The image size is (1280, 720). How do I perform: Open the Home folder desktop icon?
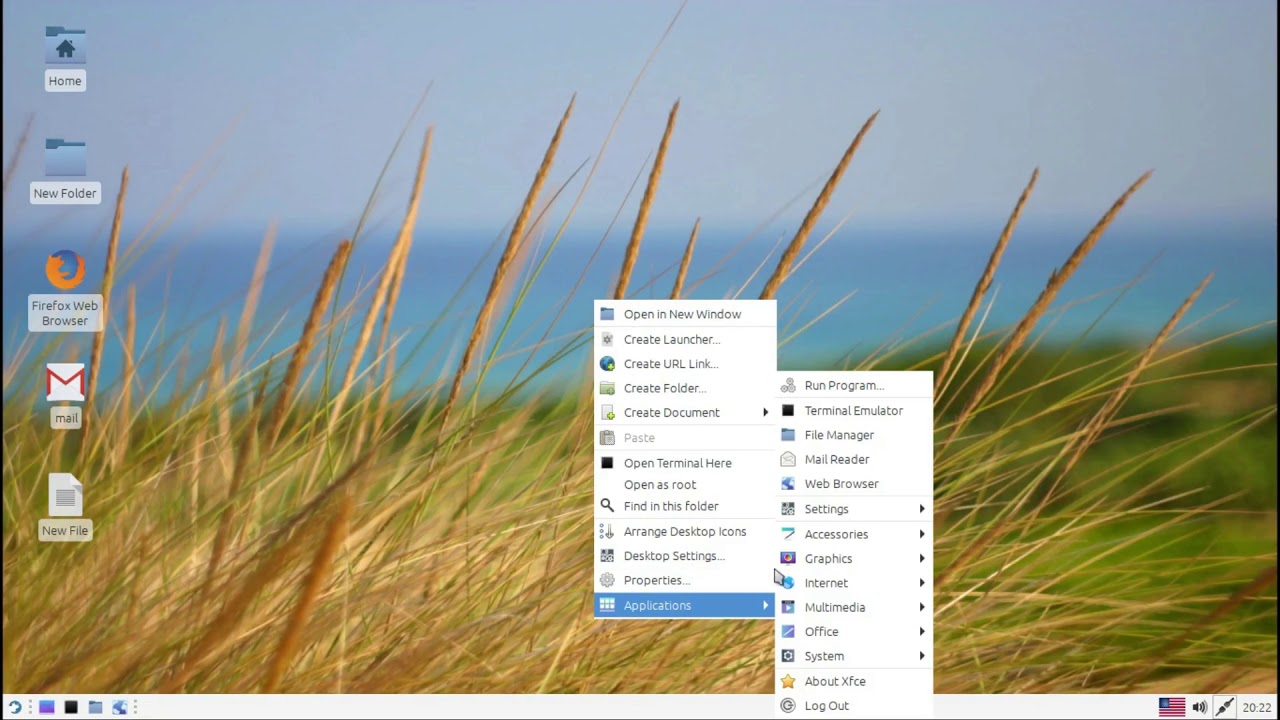[x=65, y=57]
